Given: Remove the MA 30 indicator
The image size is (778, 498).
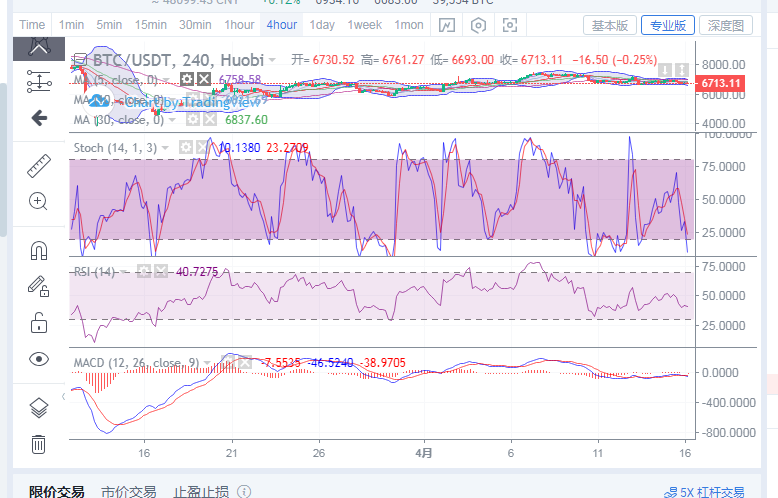Looking at the screenshot, I should coord(210,120).
